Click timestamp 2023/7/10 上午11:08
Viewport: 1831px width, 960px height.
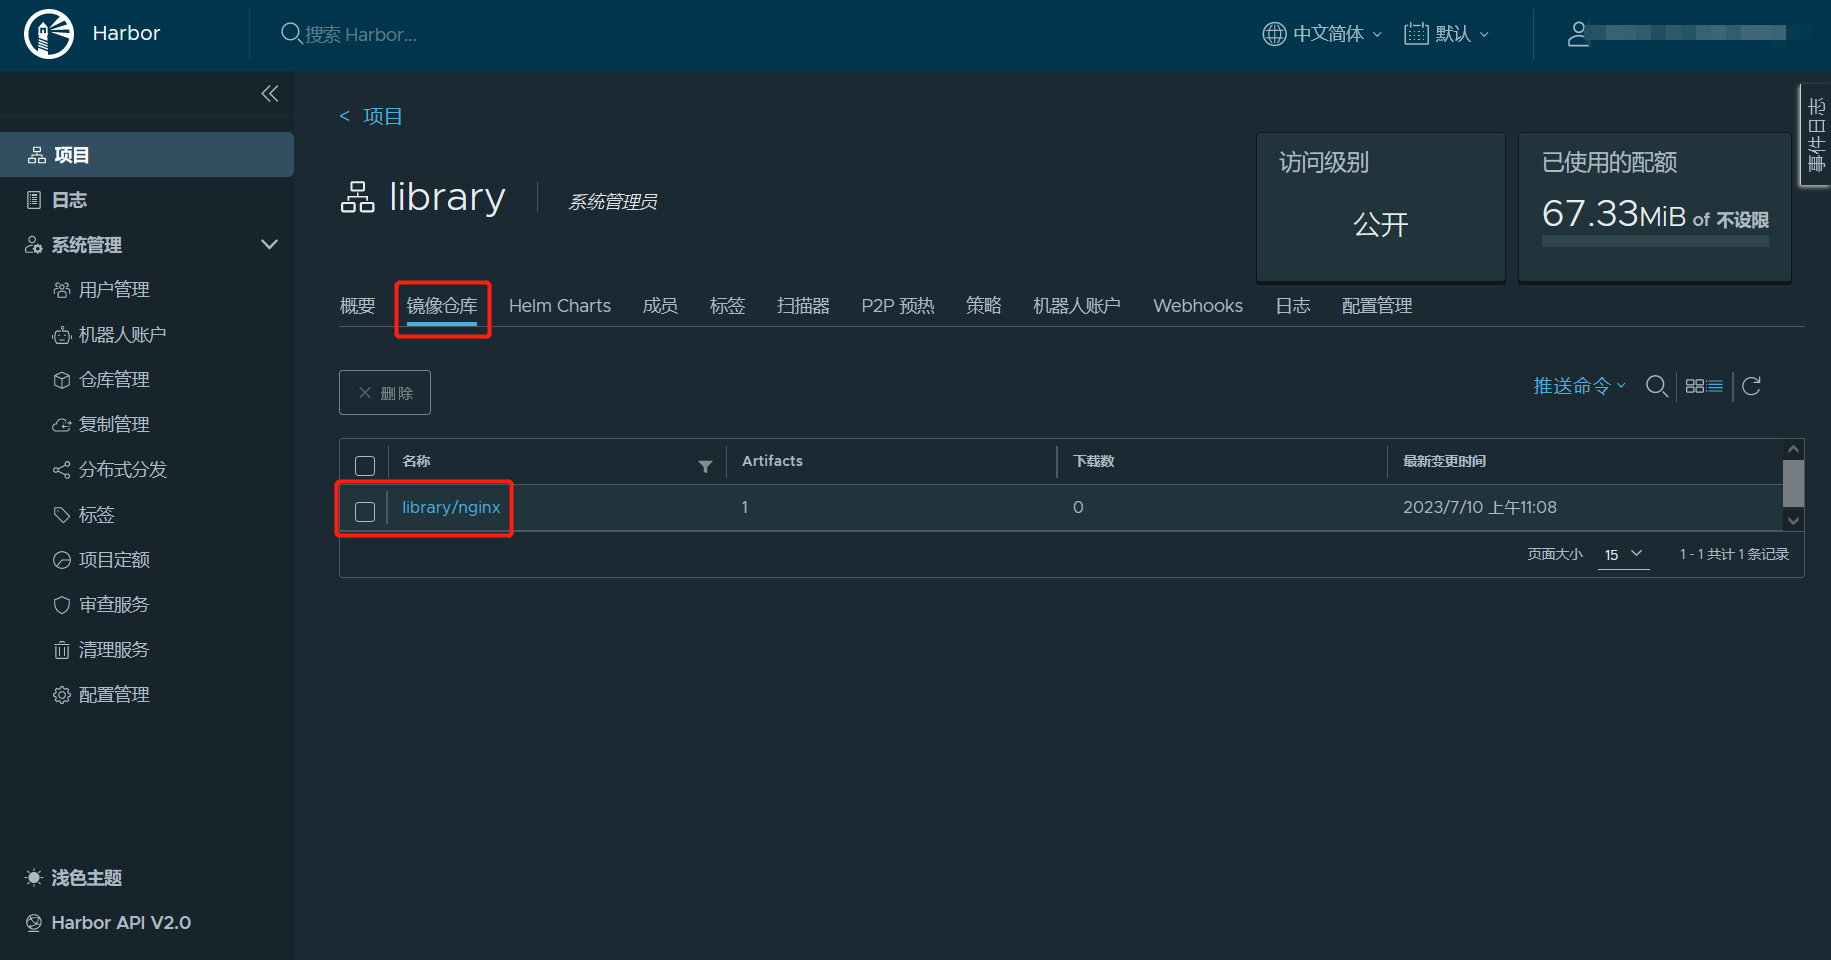click(x=1480, y=508)
